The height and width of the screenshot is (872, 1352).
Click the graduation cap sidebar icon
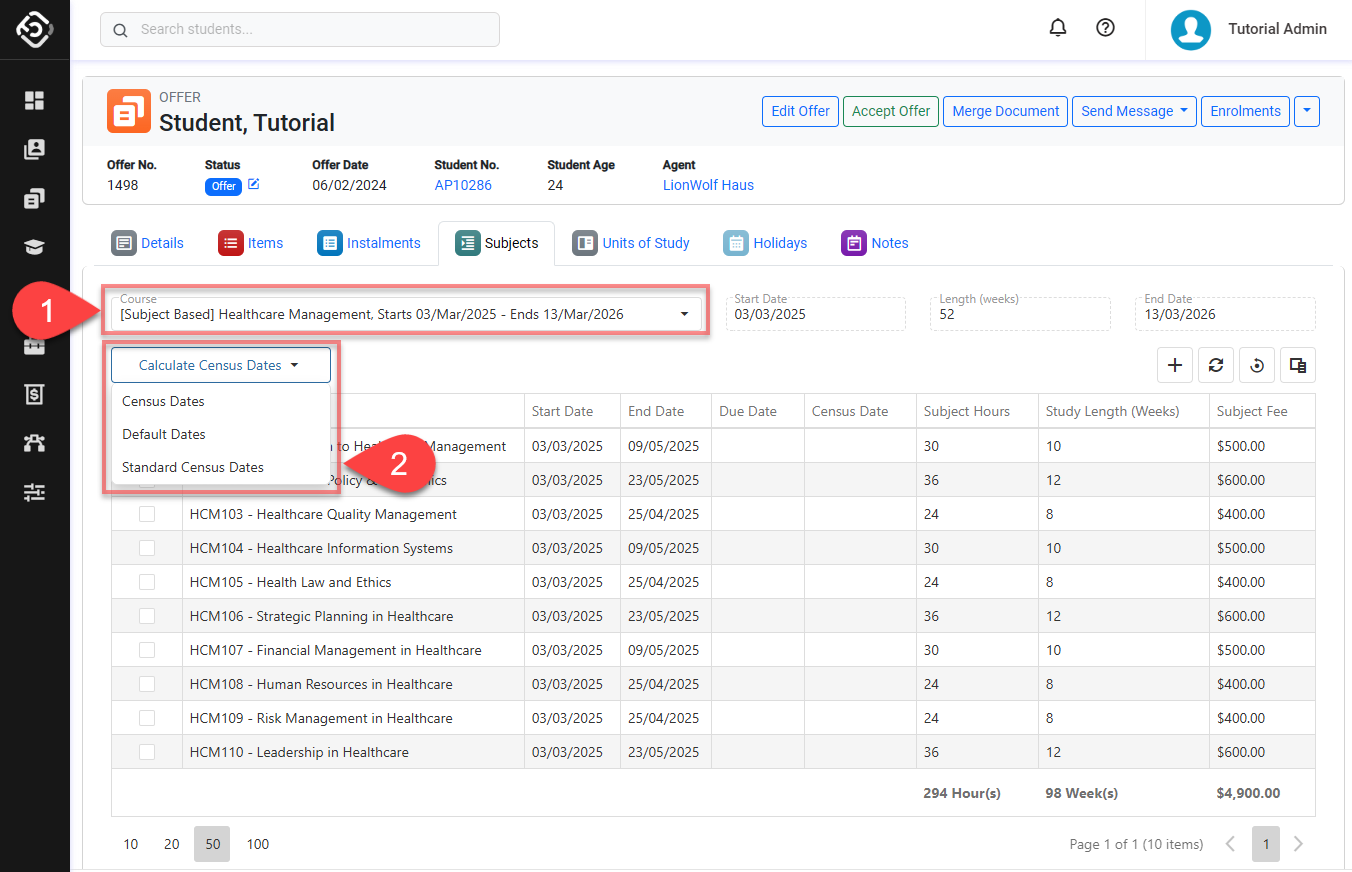pos(35,247)
